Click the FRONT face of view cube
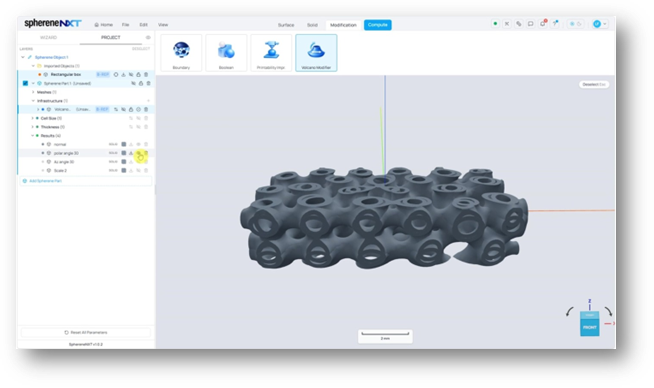The height and width of the screenshot is (388, 654). (589, 327)
